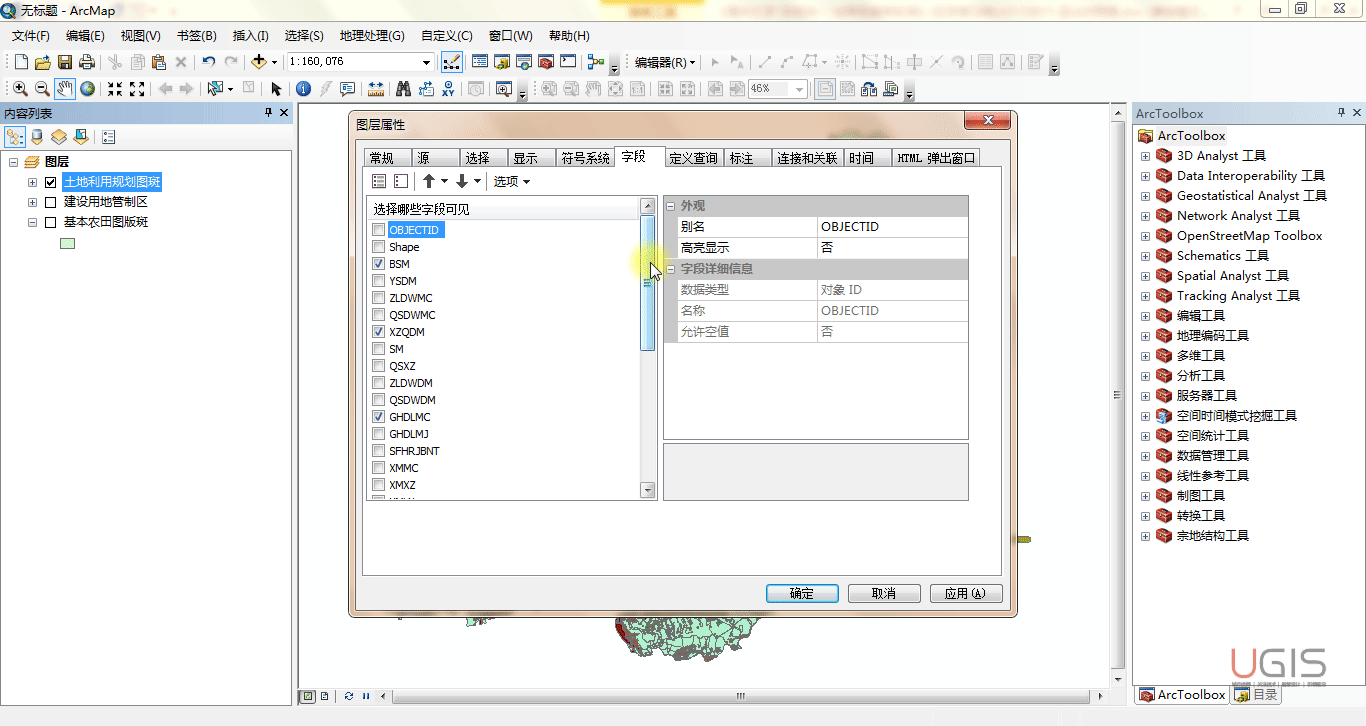Select the 转换工具 toolbox item
The width and height of the screenshot is (1366, 726).
coord(1200,516)
